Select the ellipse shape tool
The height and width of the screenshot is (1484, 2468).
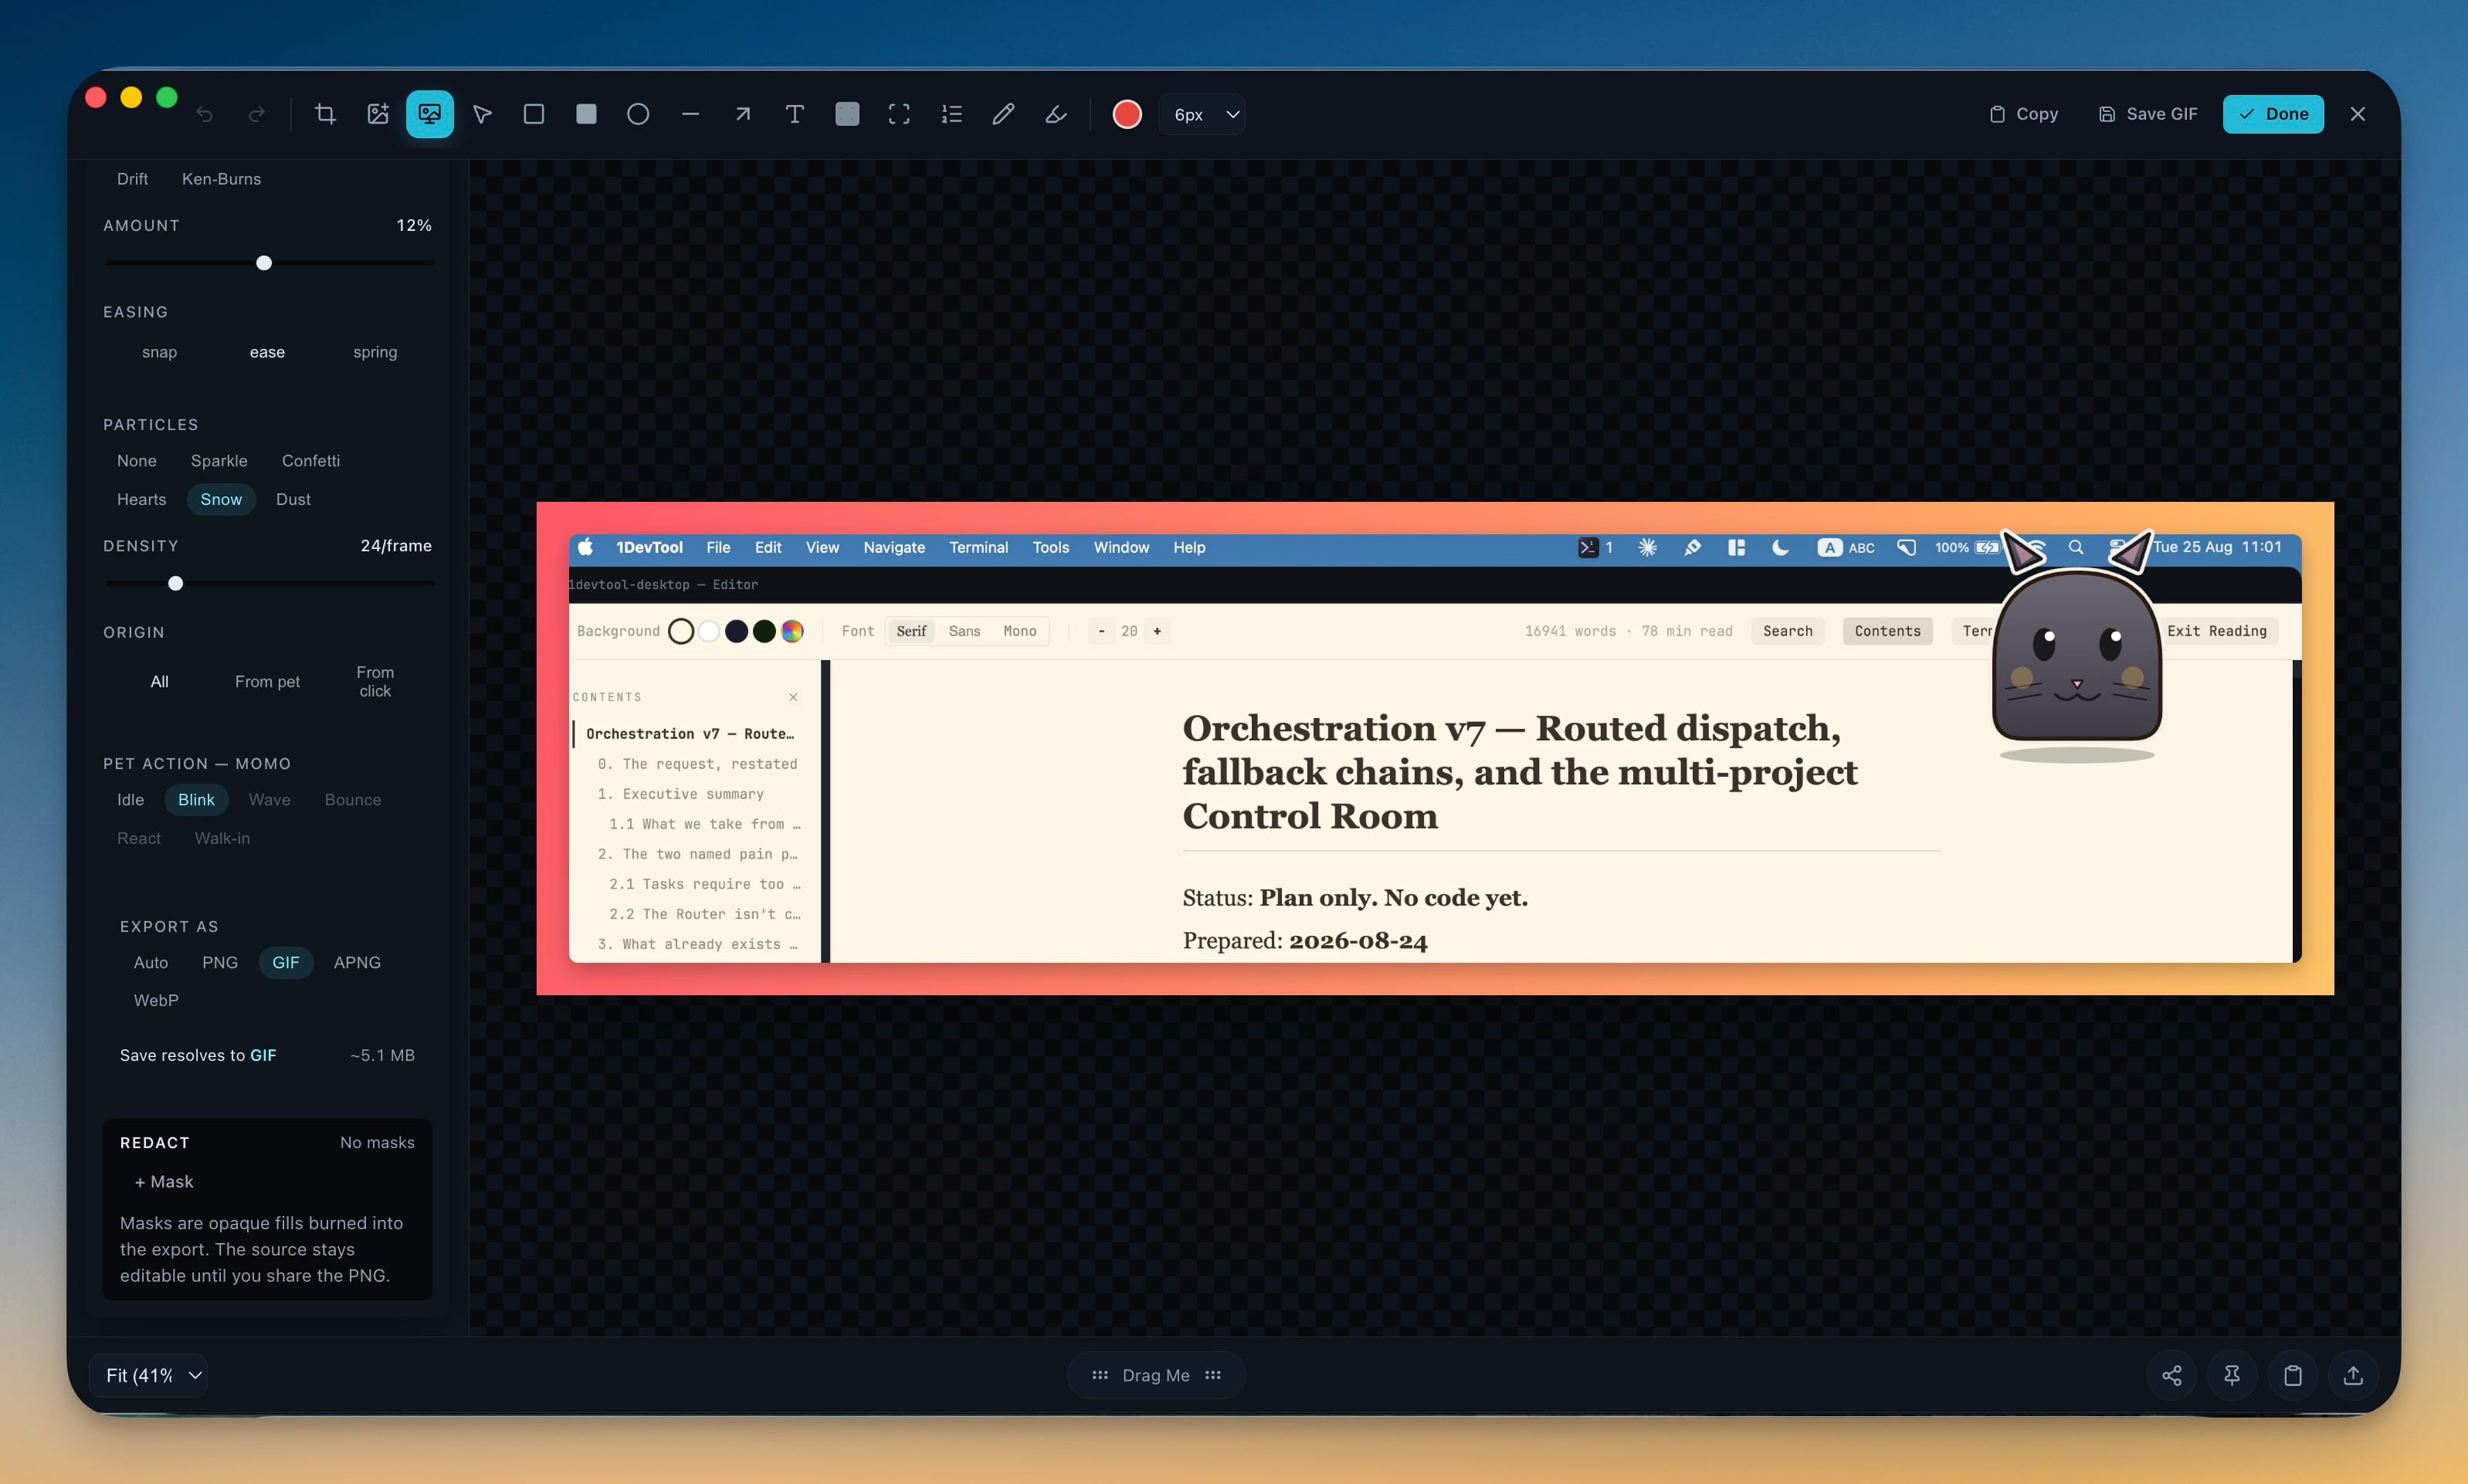[x=638, y=114]
